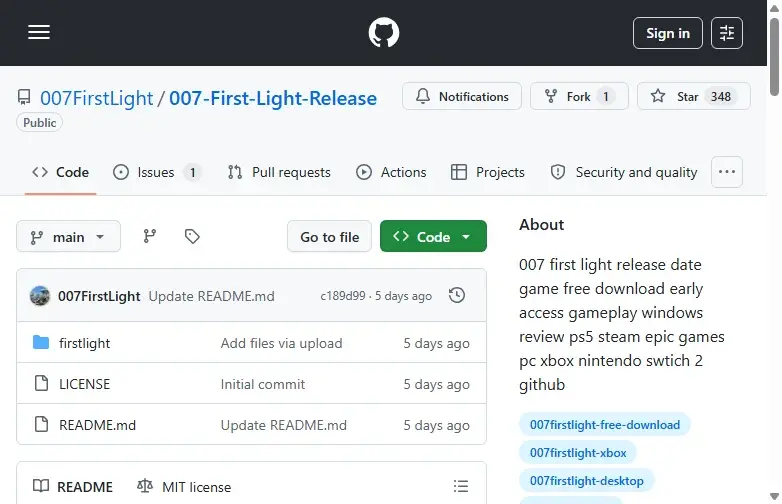View branches via the branch icon
The image size is (782, 504).
click(150, 236)
